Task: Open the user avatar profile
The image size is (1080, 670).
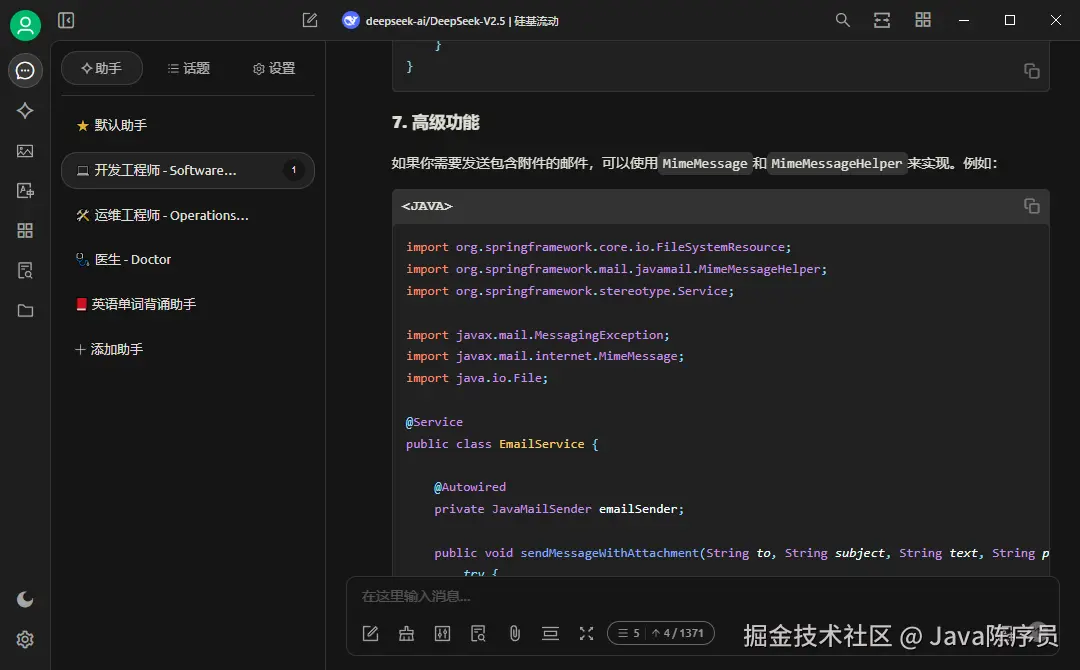Action: (x=25, y=25)
